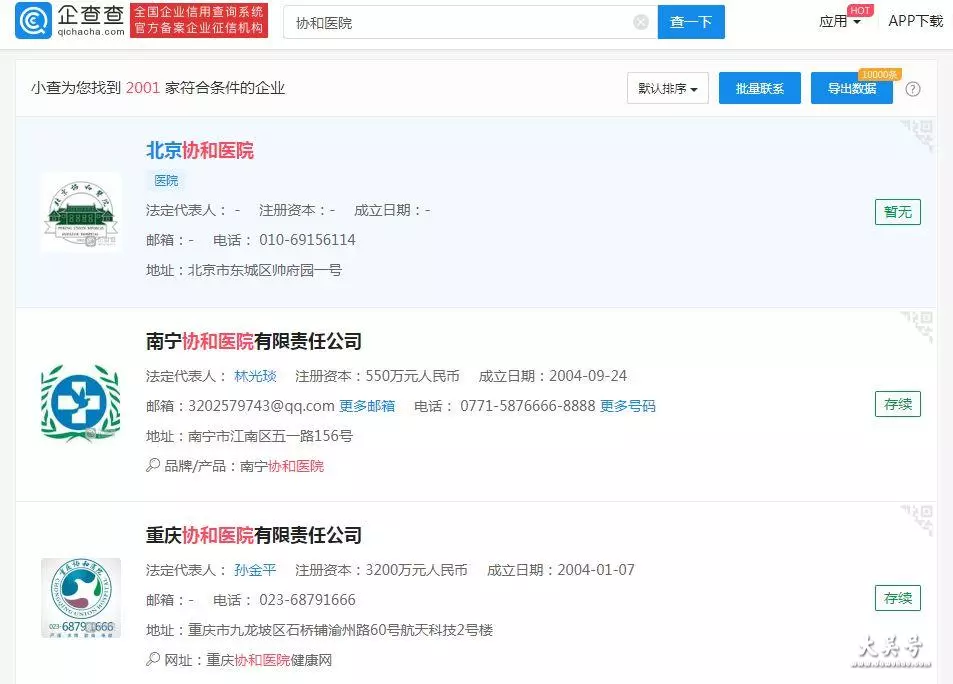
Task: Expand the 默认排序 sorting dropdown
Action: pos(667,88)
